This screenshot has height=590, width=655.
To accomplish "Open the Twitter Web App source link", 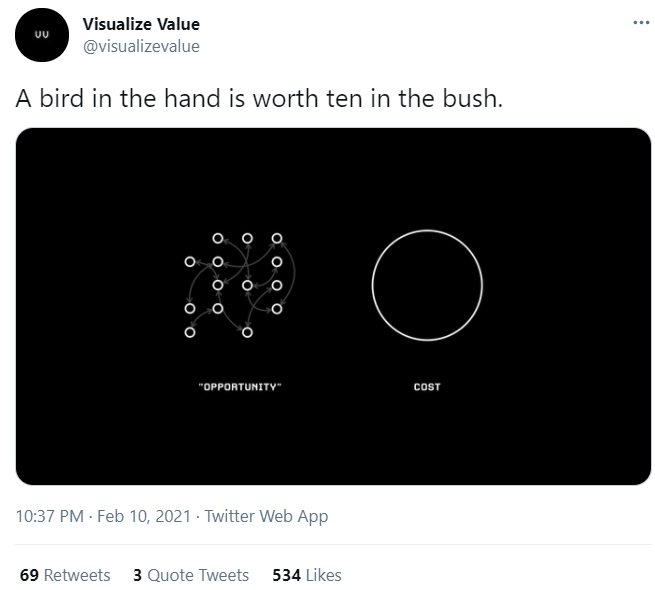I will 266,517.
